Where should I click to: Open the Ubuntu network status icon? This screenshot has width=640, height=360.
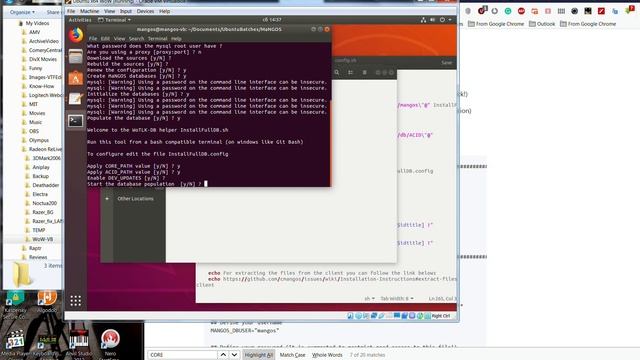423,20
